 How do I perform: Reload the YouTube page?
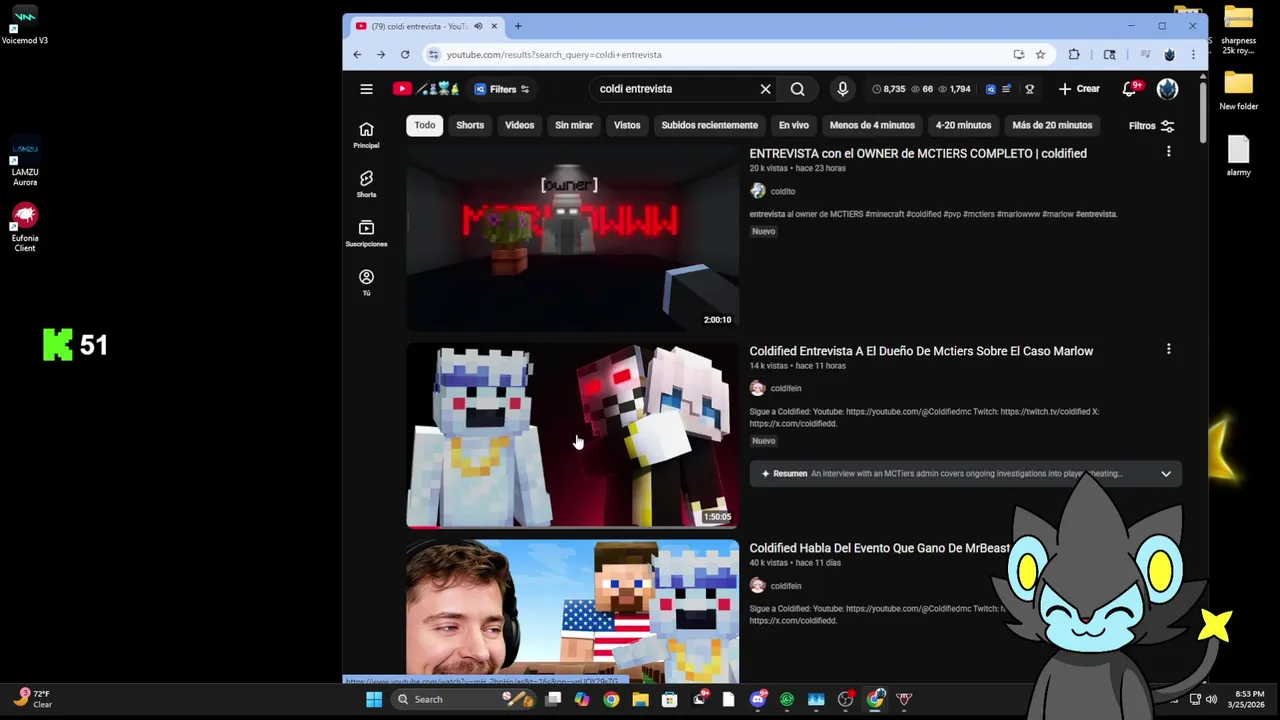[x=405, y=55]
